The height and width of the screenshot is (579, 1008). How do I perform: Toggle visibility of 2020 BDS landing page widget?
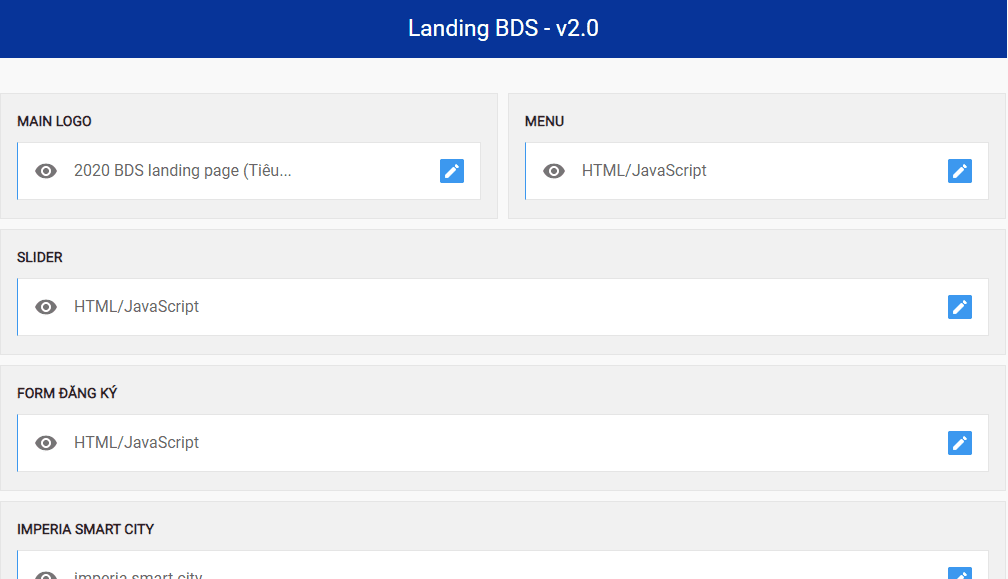46,171
